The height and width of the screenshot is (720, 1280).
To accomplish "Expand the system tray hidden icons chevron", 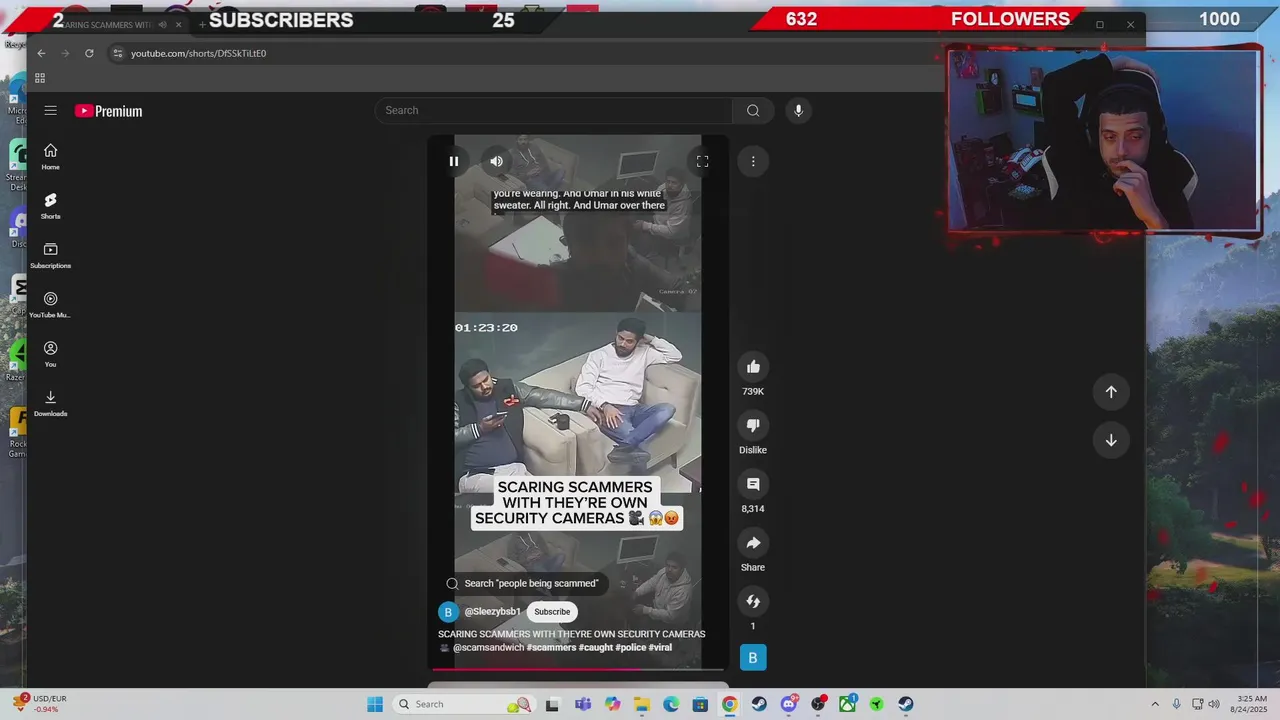I will [1155, 704].
